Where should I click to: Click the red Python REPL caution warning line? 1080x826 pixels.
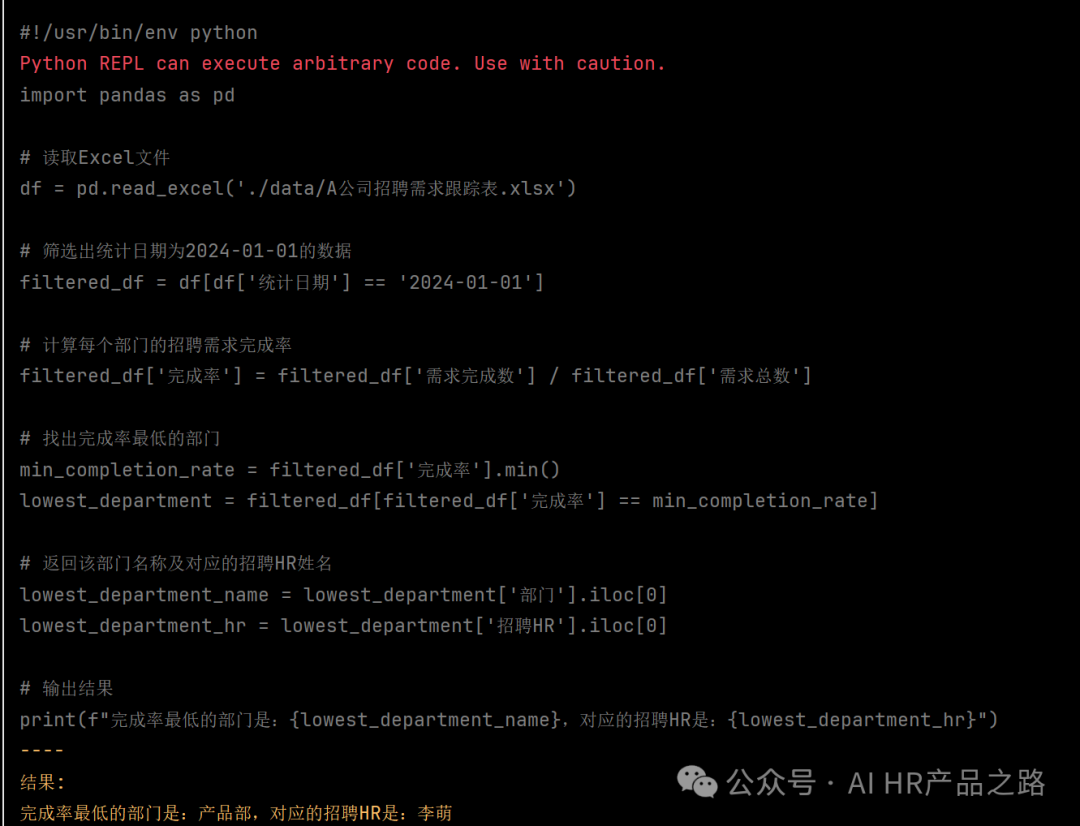pyautogui.click(x=342, y=63)
